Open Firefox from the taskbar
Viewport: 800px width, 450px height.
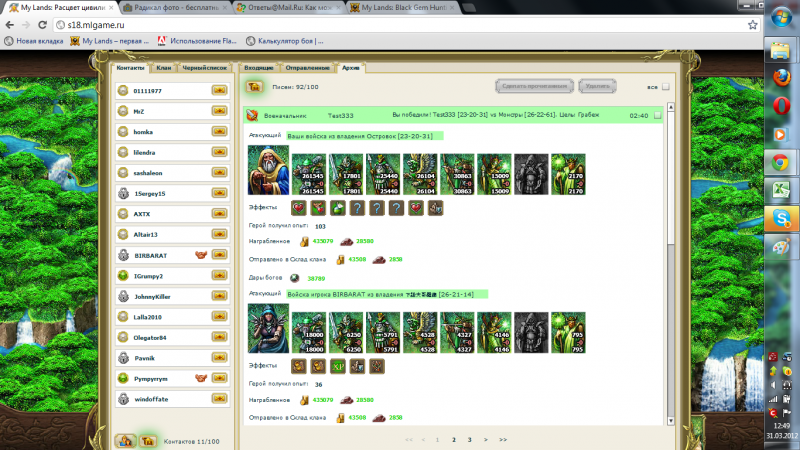pos(781,78)
